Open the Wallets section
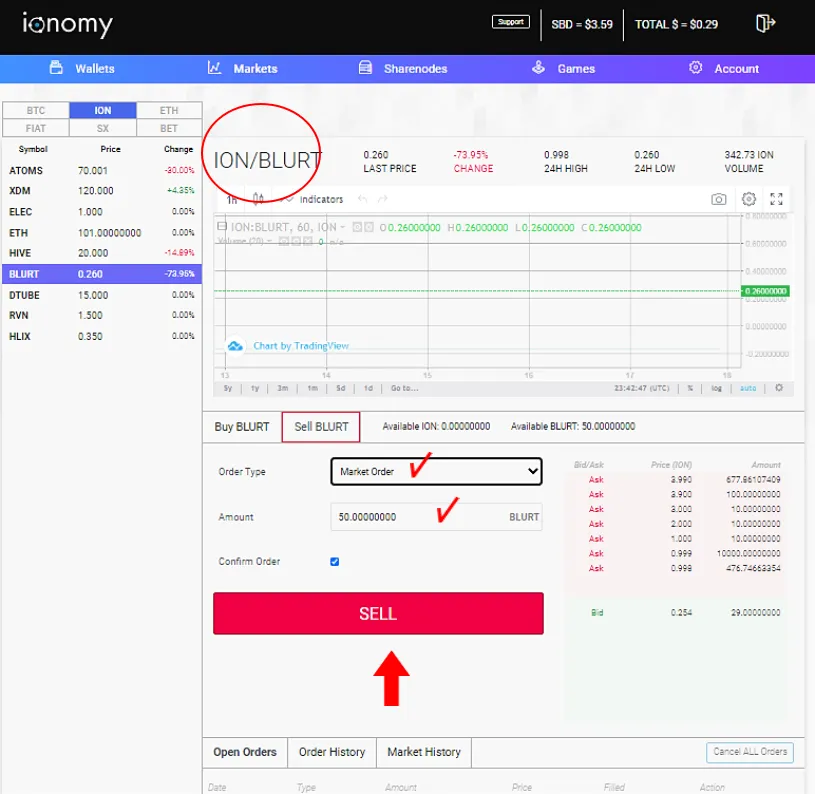Screen dimensions: 815x794 pos(82,69)
